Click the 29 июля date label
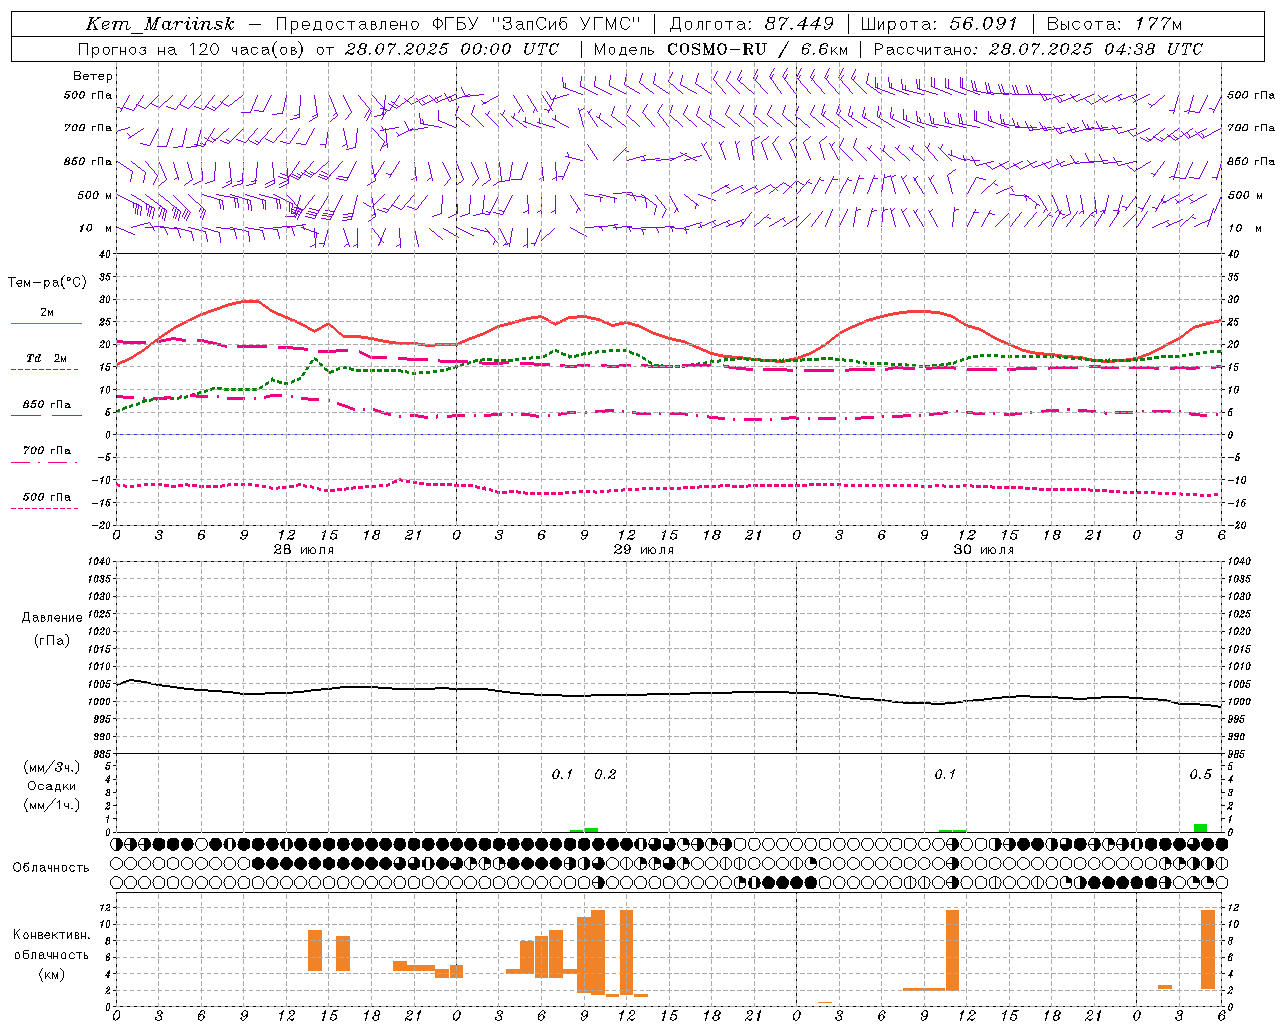 coord(643,550)
